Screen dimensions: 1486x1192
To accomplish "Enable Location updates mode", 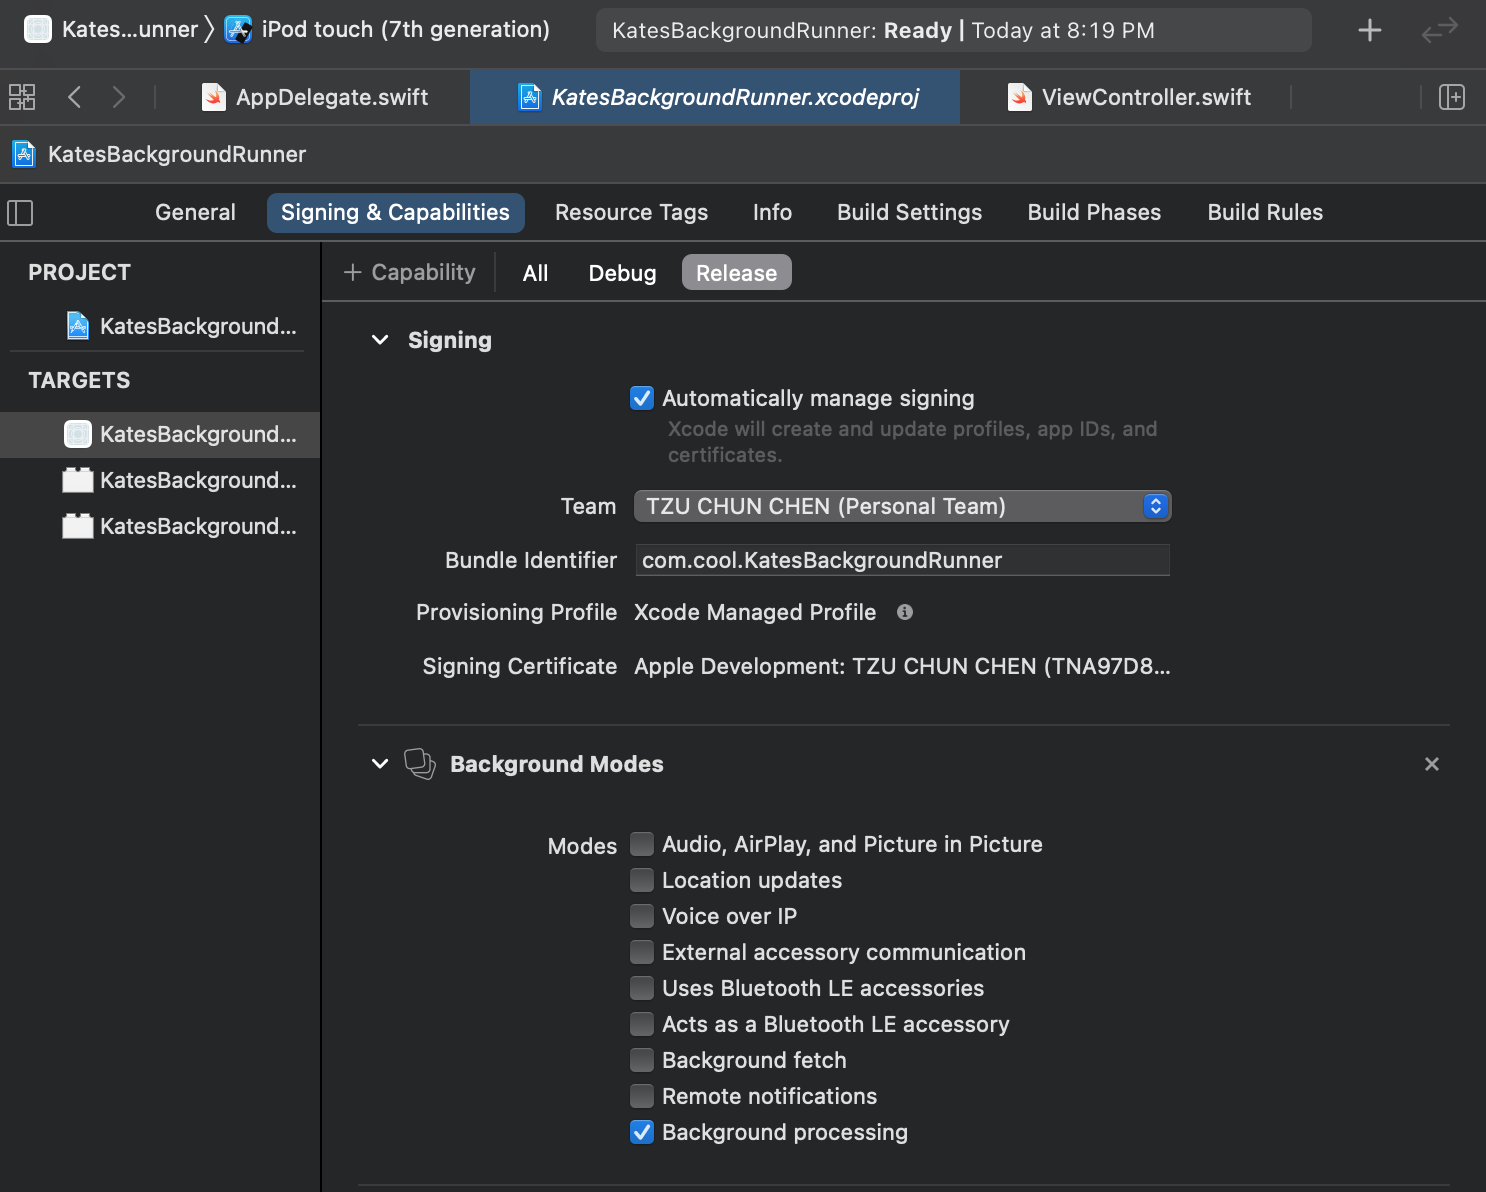I will coord(642,881).
